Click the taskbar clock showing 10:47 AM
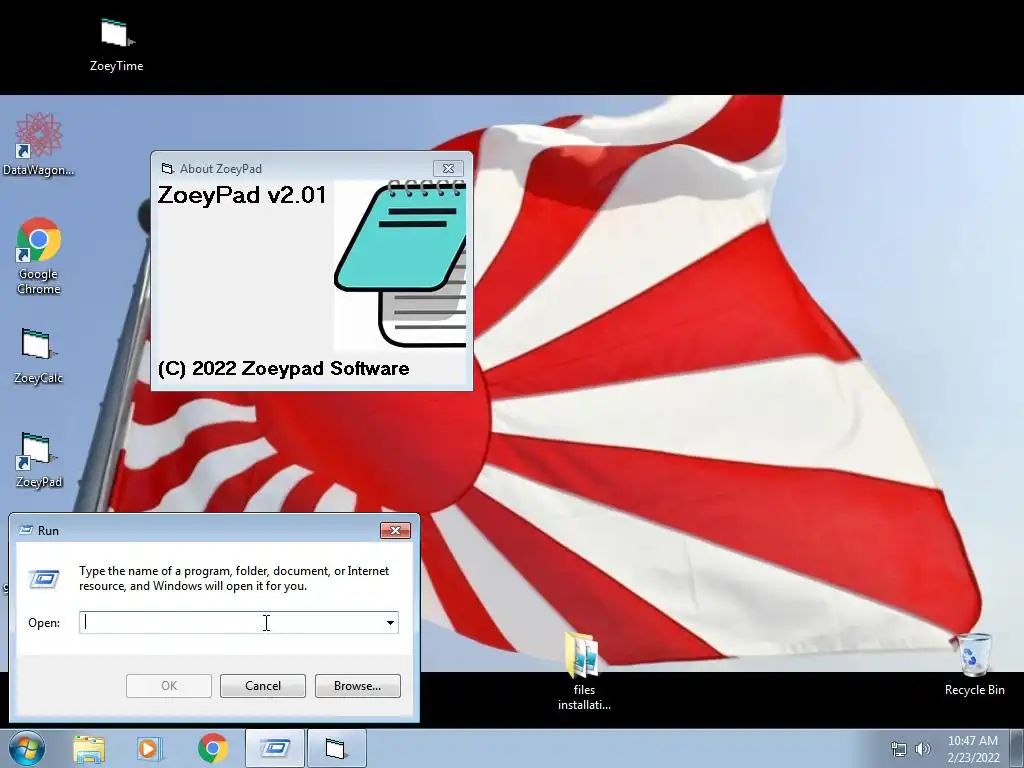 973,749
